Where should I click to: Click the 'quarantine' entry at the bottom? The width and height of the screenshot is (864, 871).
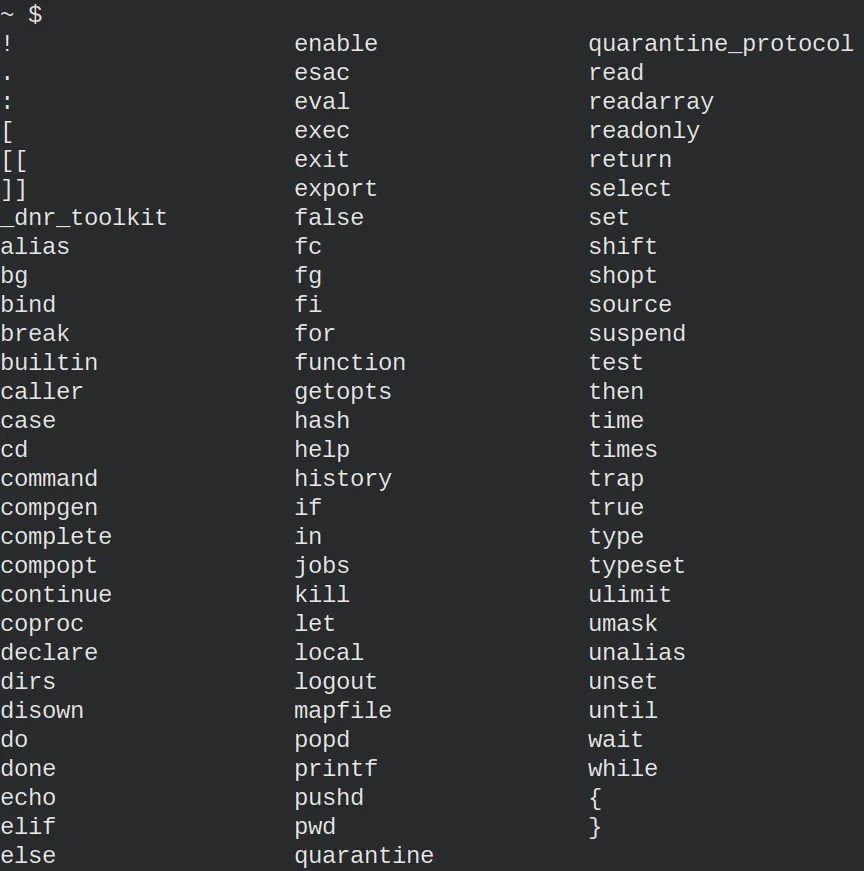coord(364,856)
